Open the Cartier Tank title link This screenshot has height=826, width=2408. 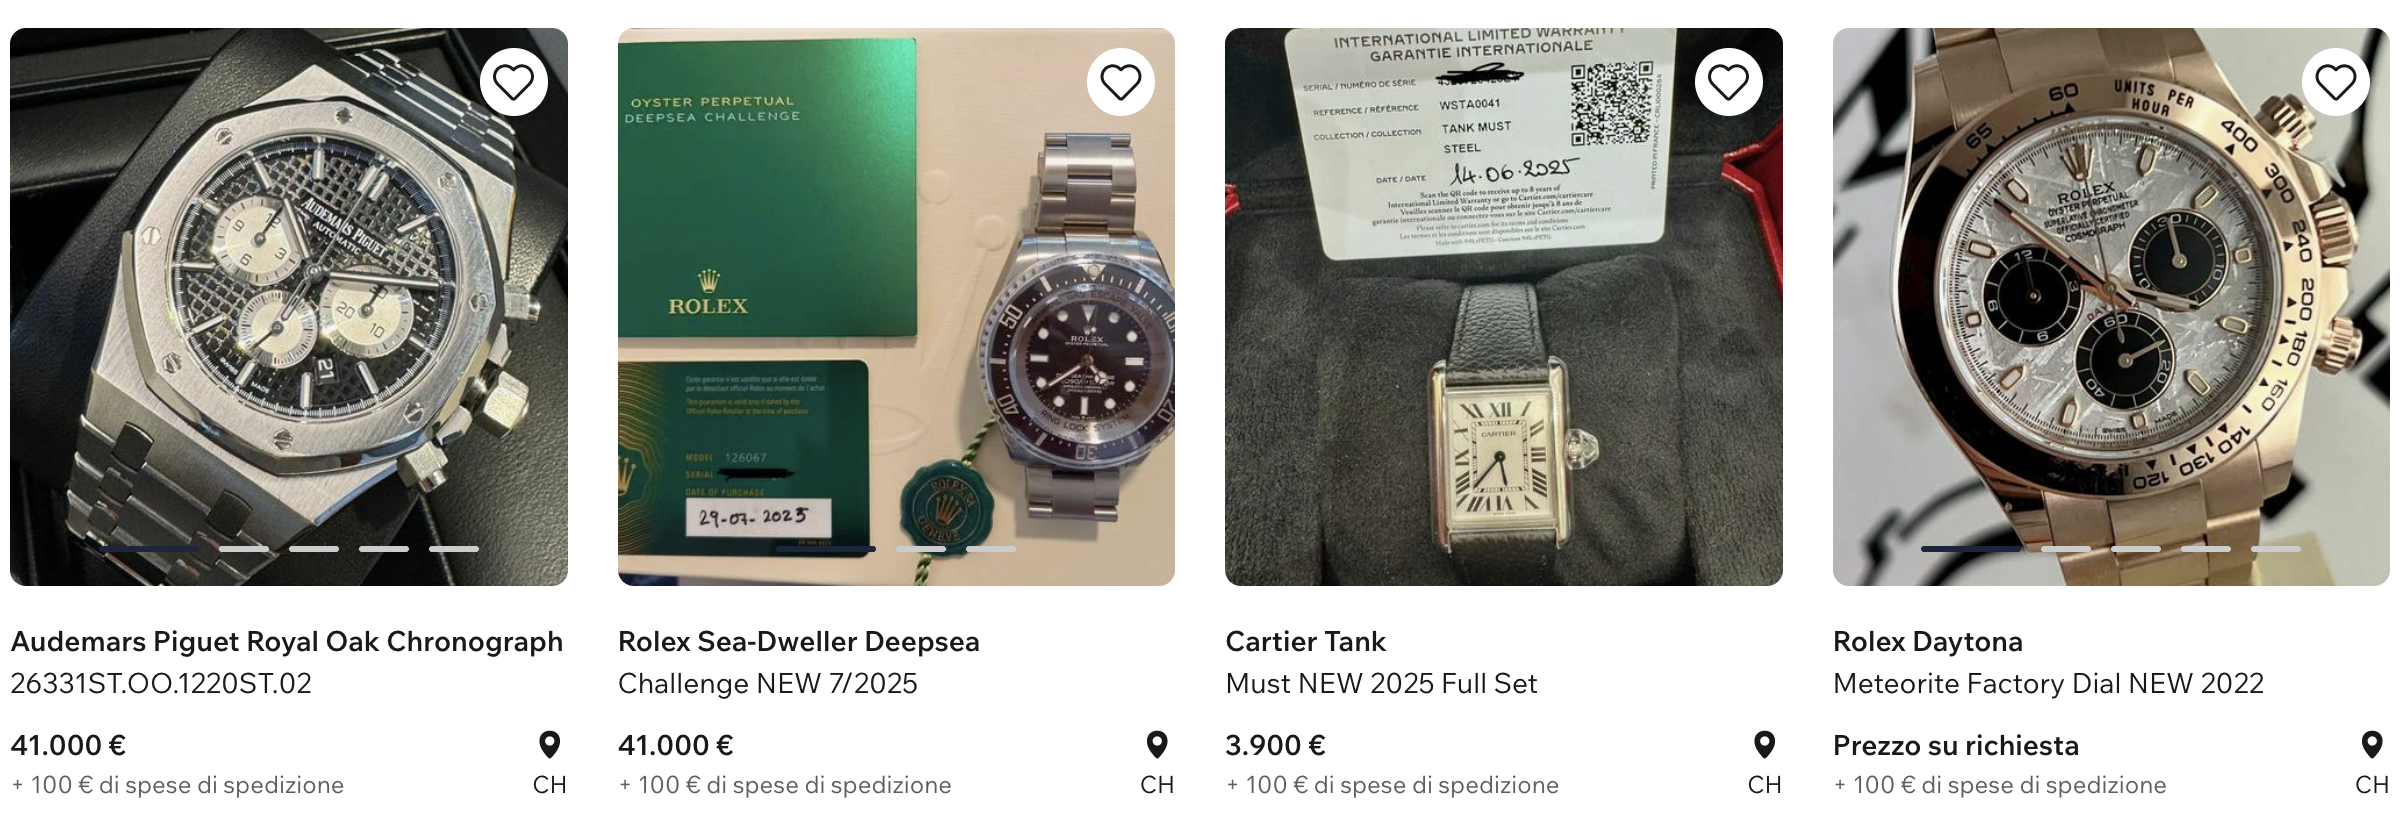1305,642
